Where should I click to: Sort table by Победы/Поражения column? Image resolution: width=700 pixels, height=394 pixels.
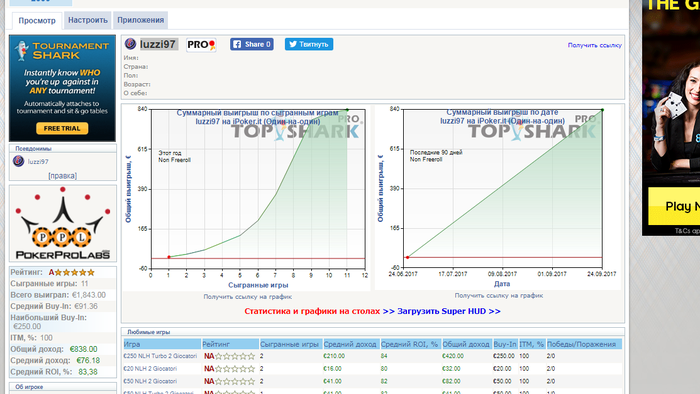click(584, 344)
